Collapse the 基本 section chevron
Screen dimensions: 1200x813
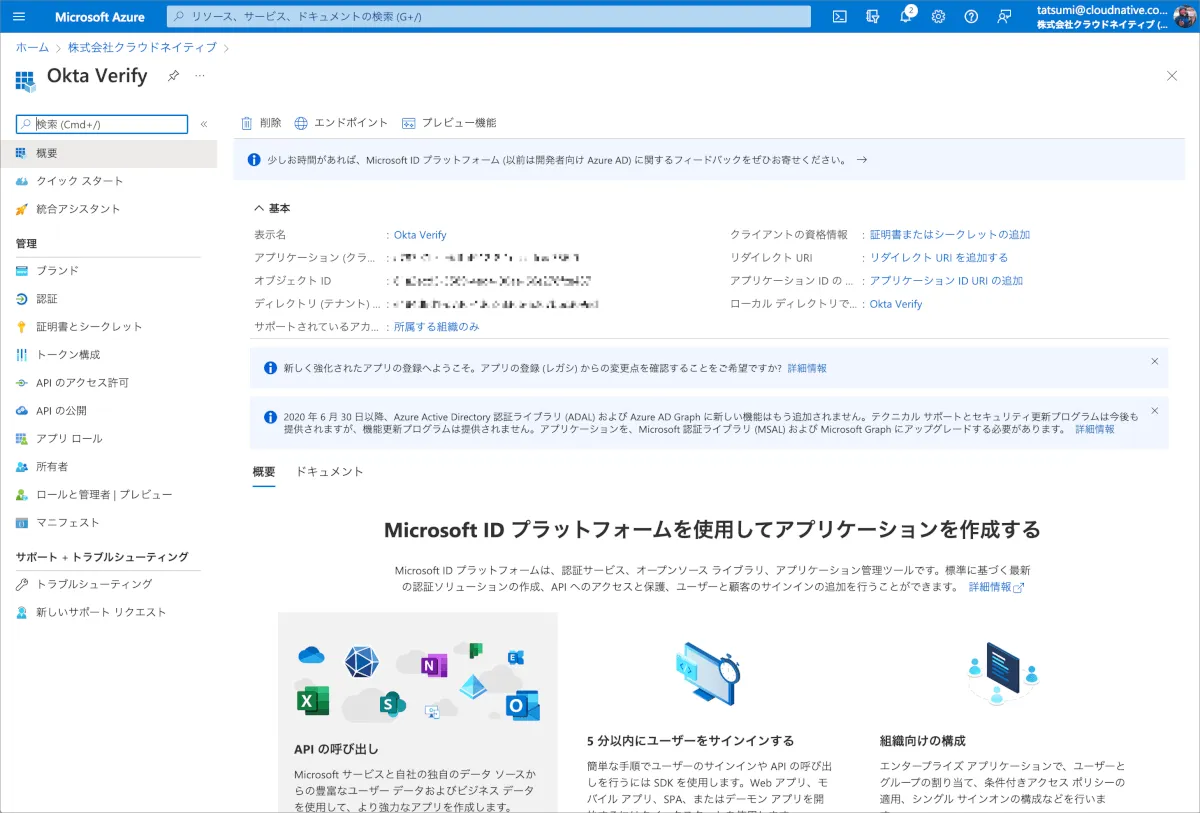pyautogui.click(x=259, y=208)
